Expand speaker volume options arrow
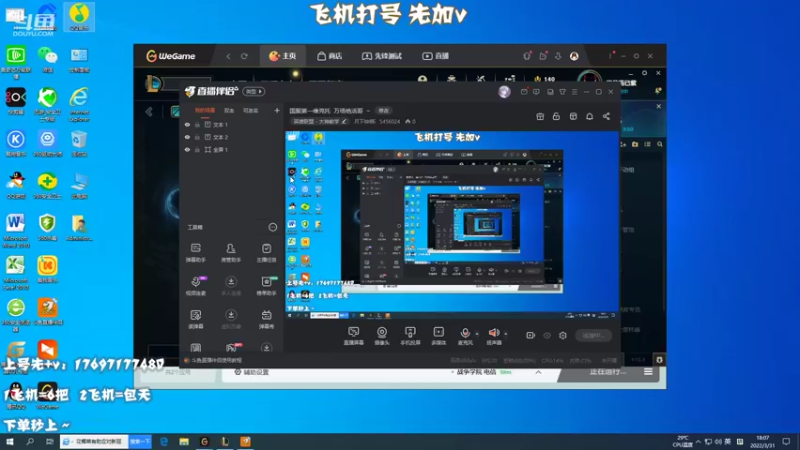The image size is (800, 450). [x=506, y=334]
